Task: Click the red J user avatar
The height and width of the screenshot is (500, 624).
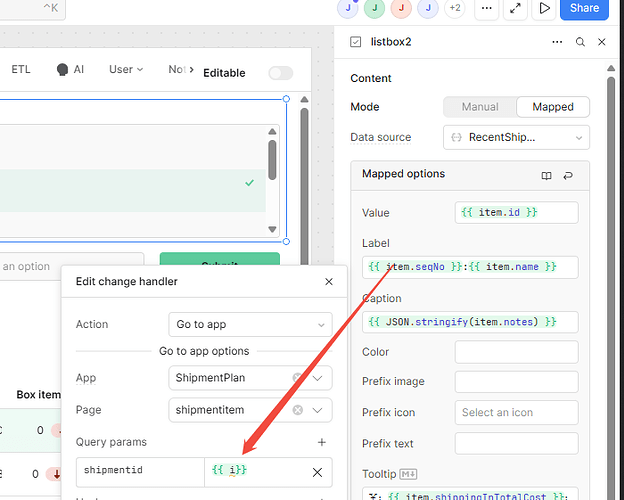Action: click(401, 8)
